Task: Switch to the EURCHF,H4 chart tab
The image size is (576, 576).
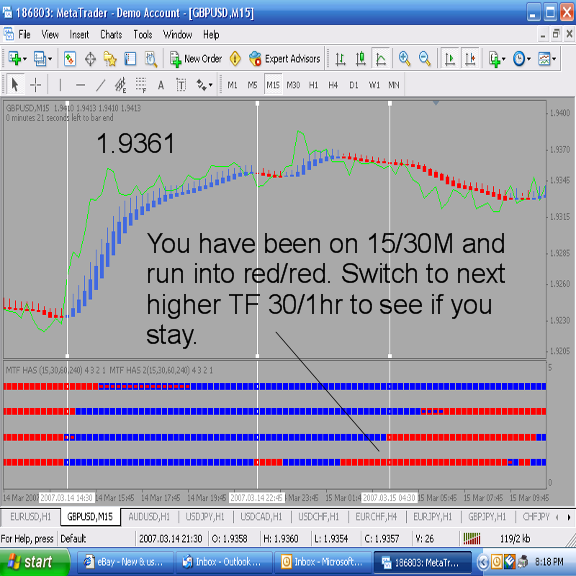Action: tap(376, 517)
